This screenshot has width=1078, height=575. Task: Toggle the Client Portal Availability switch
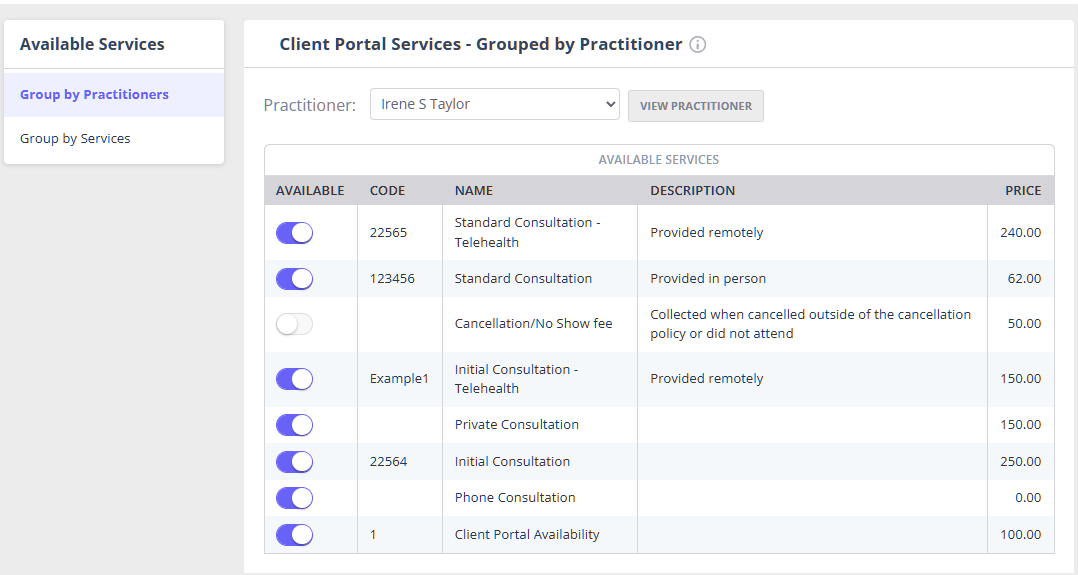tap(294, 535)
